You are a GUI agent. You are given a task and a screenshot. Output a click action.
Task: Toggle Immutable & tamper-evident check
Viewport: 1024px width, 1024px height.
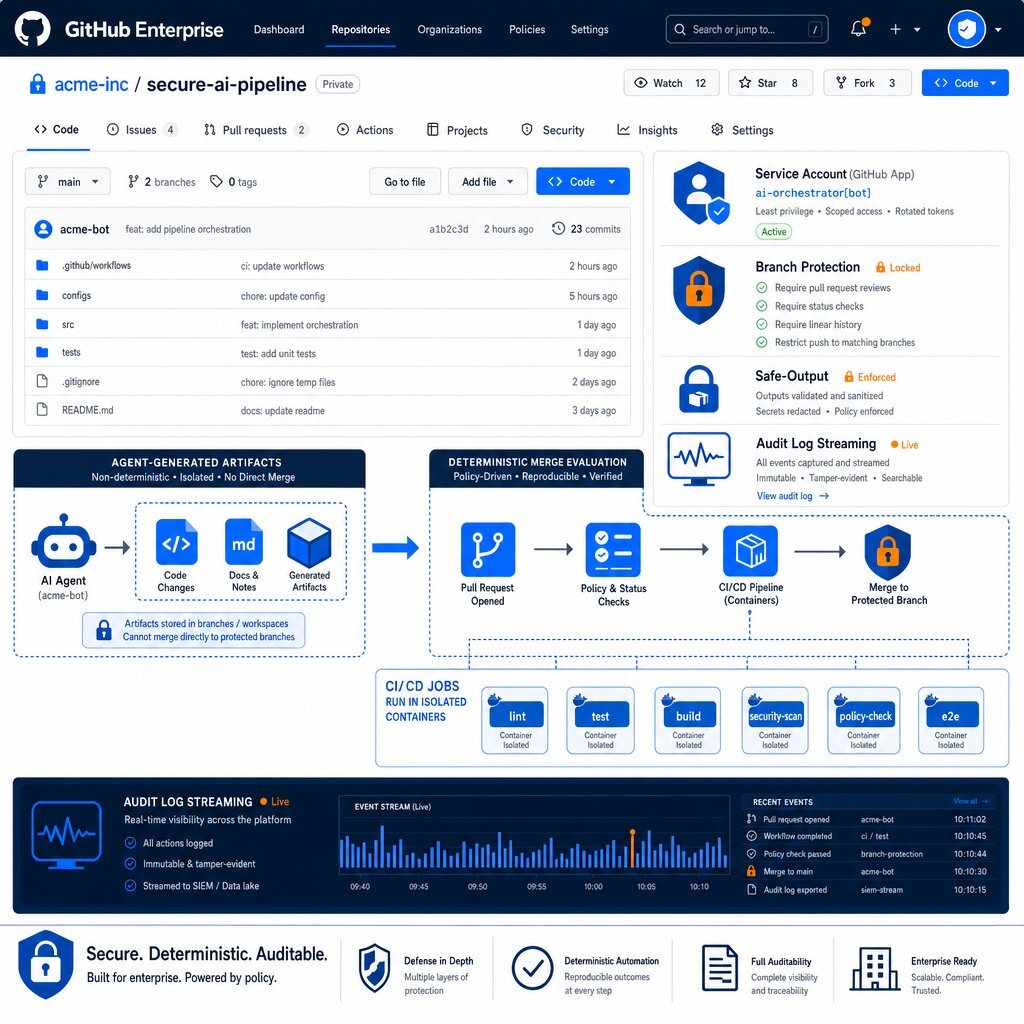(x=131, y=863)
